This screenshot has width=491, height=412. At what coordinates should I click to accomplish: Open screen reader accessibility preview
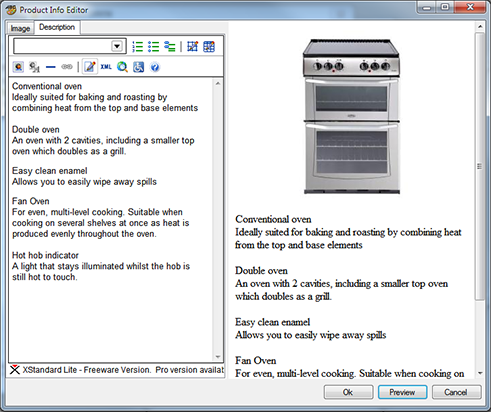click(x=139, y=67)
